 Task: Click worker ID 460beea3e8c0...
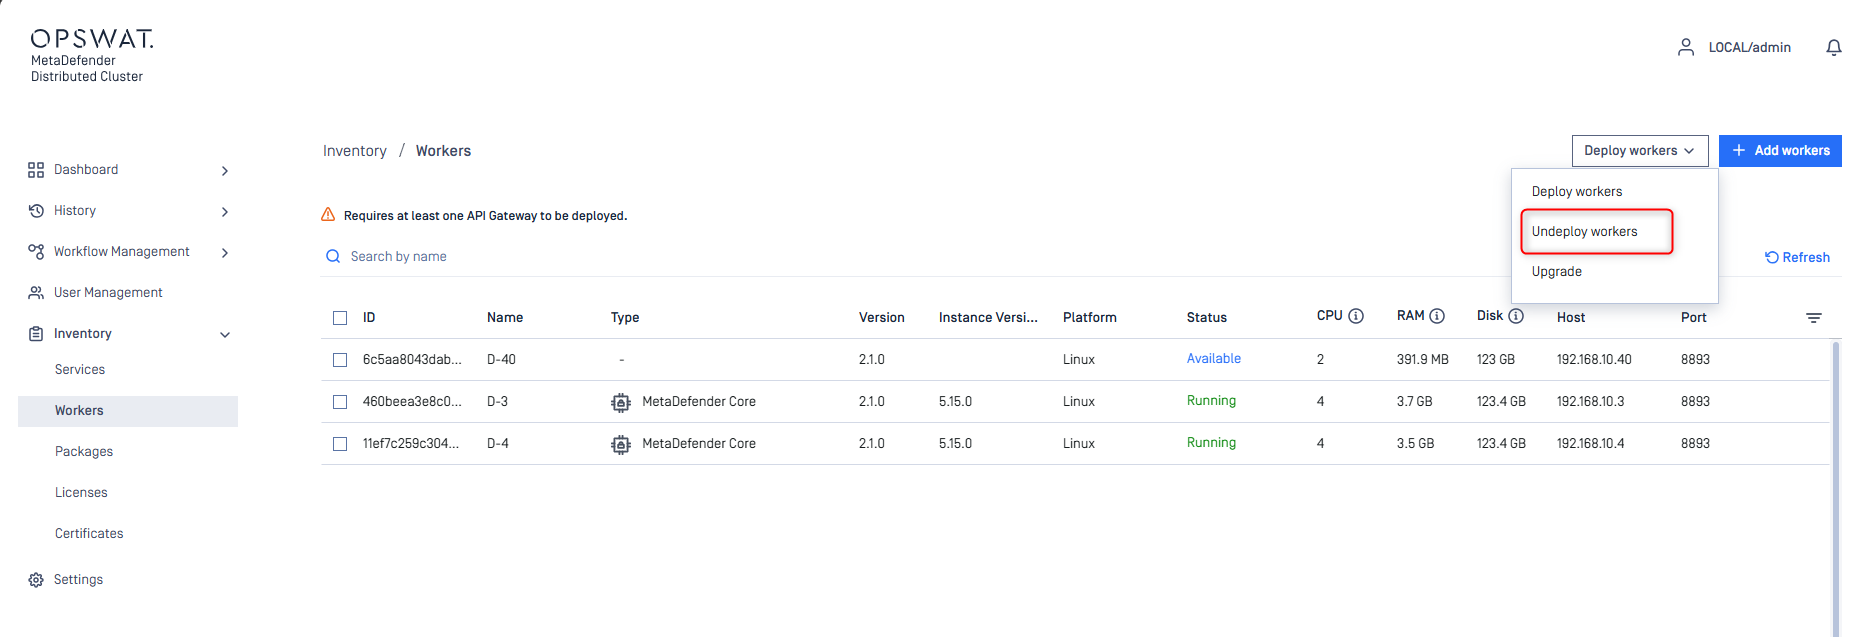click(412, 402)
